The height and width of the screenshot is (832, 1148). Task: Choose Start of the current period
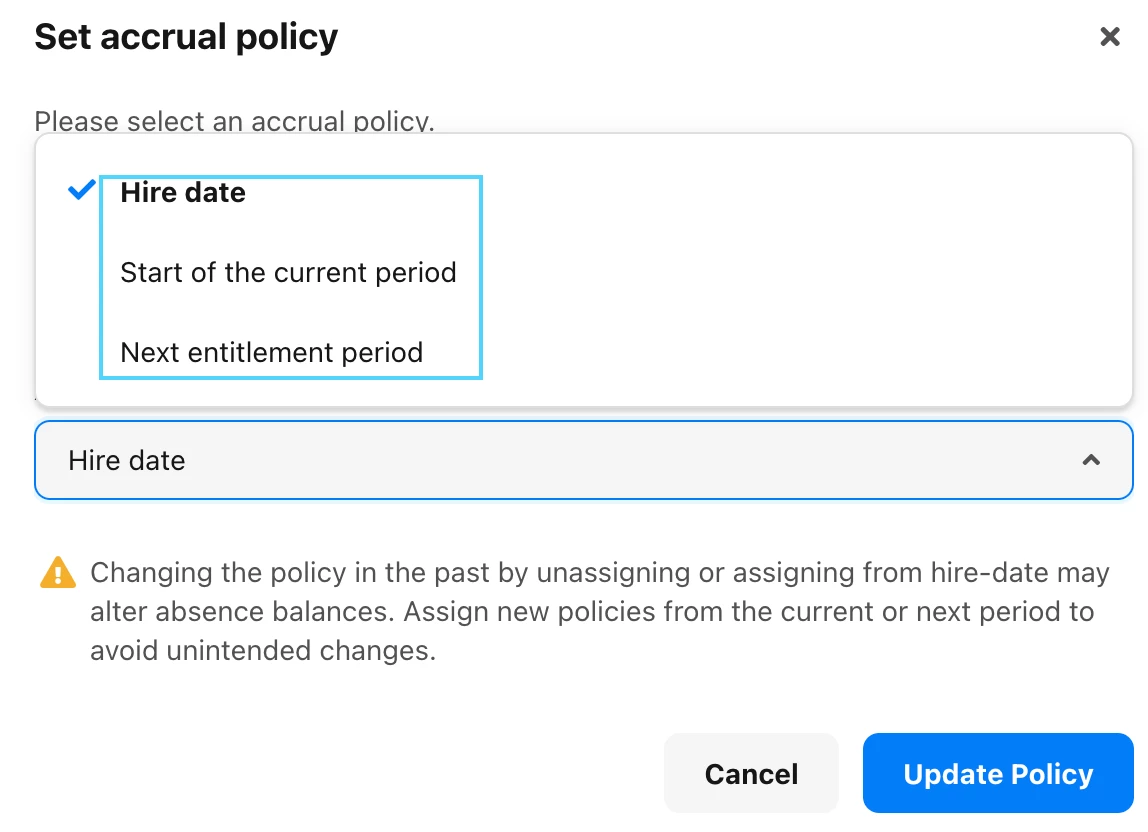tap(288, 272)
